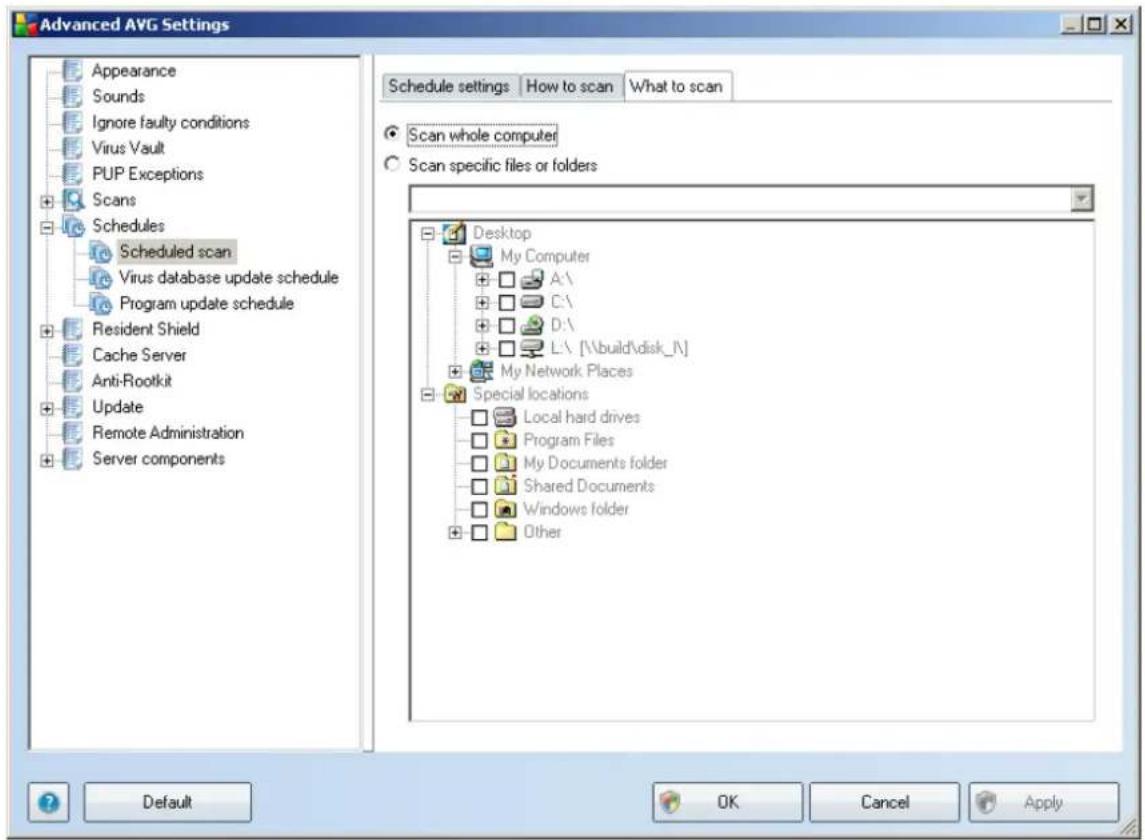Click the Ignore faulty conditions icon
Image resolution: width=1145 pixels, height=840 pixels.
tap(72, 123)
